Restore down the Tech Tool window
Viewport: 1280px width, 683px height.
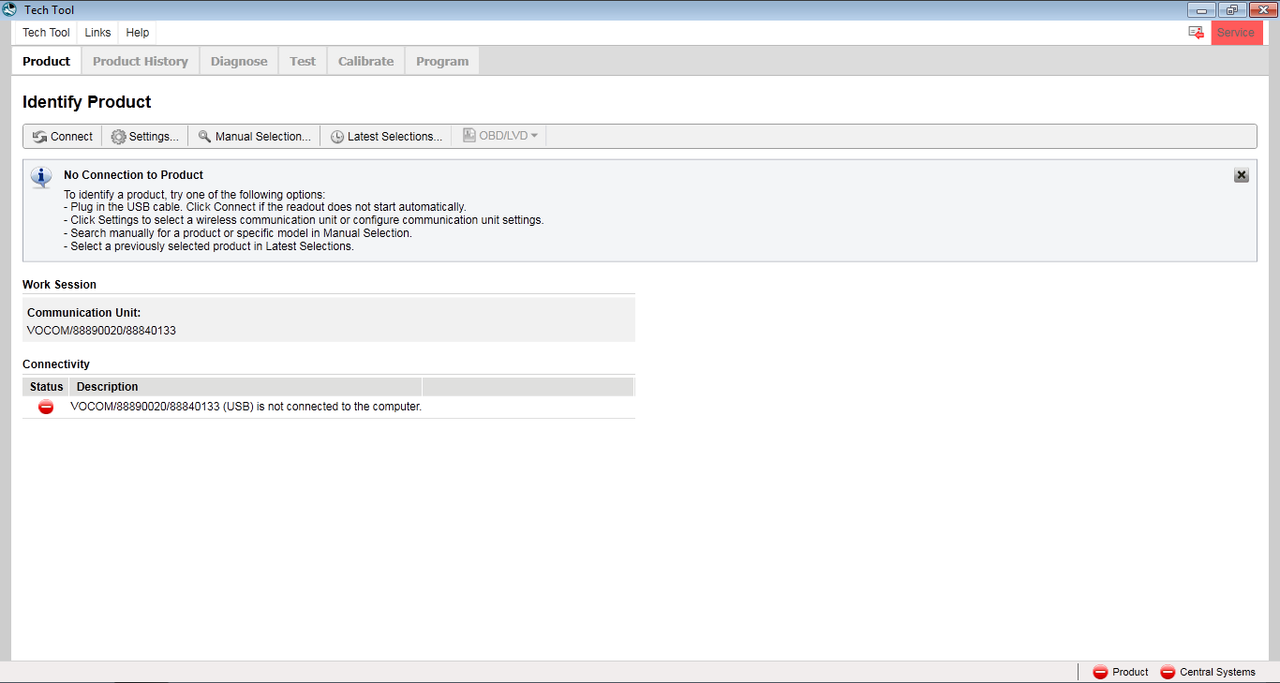tap(1231, 10)
